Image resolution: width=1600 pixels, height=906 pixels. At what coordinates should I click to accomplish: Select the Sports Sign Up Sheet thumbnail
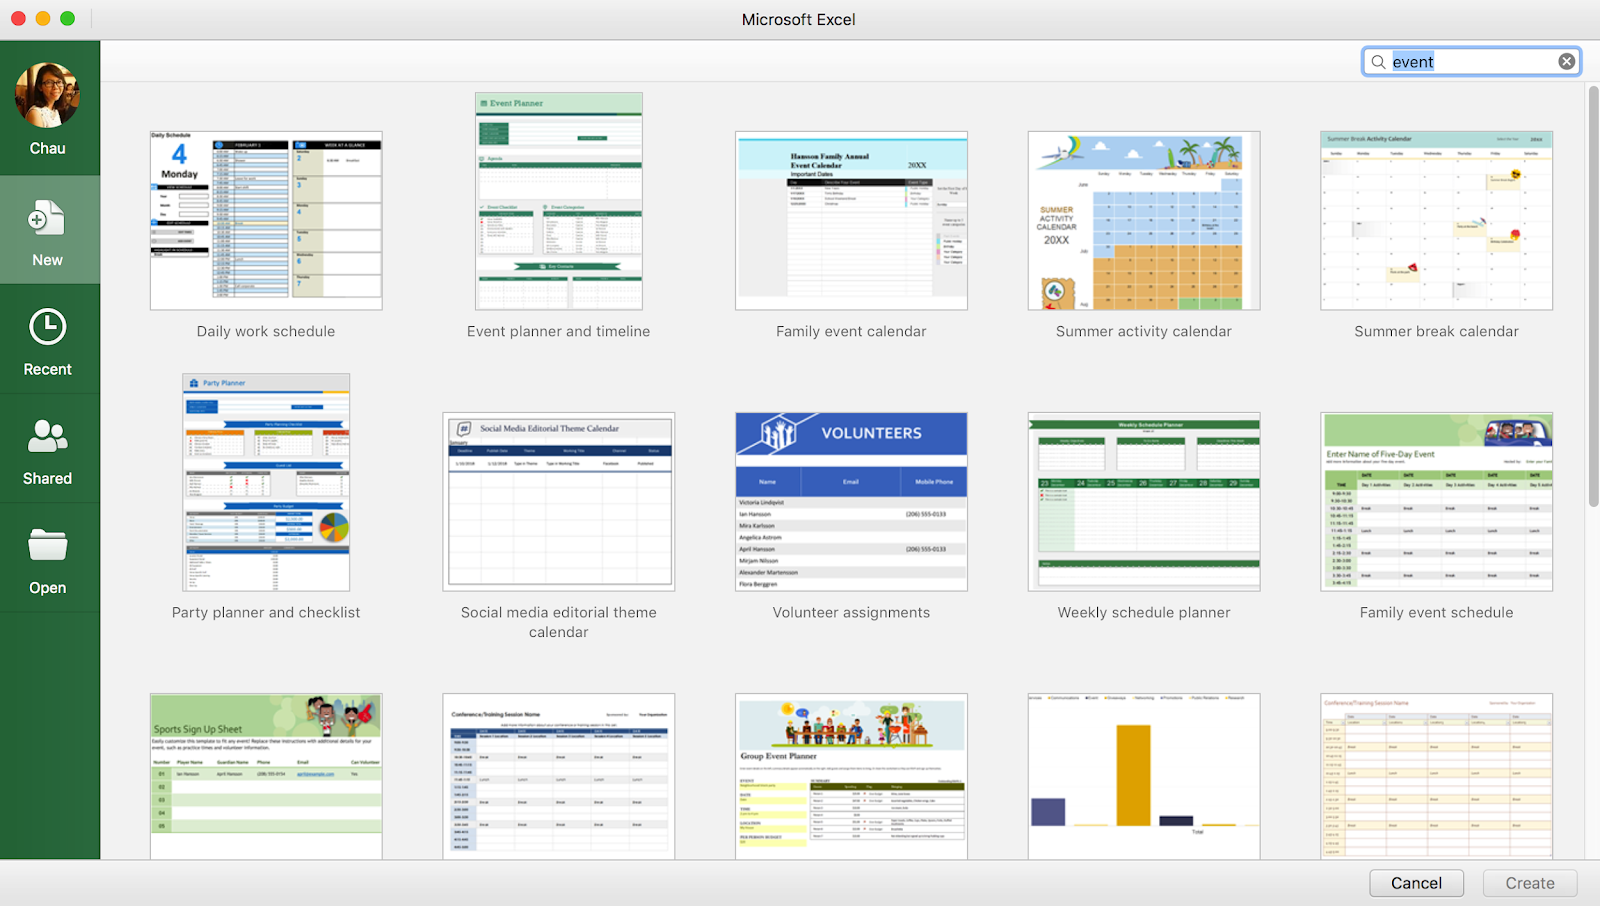coord(266,776)
